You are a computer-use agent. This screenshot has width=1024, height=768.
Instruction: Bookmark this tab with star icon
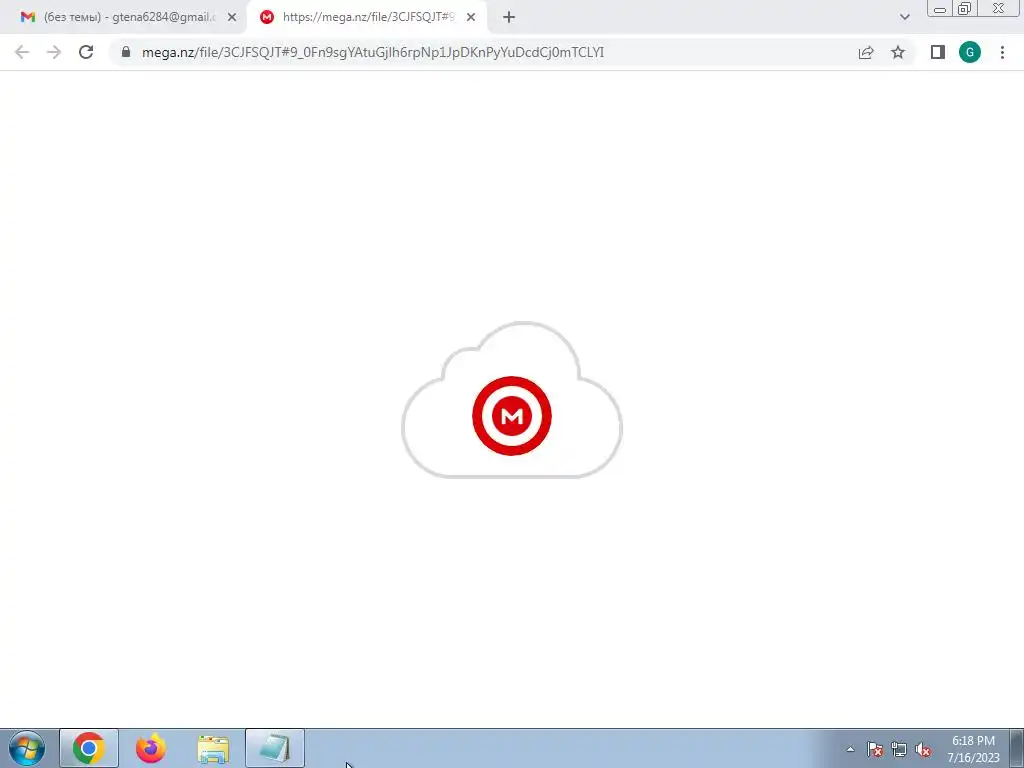coord(898,52)
